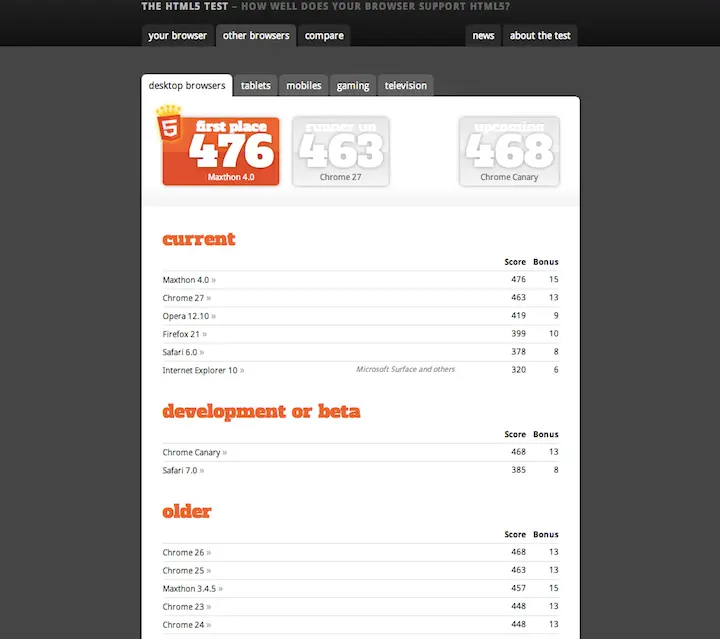Viewport: 720px width, 639px height.
Task: Switch to the 'gaming' tab
Action: click(x=353, y=85)
